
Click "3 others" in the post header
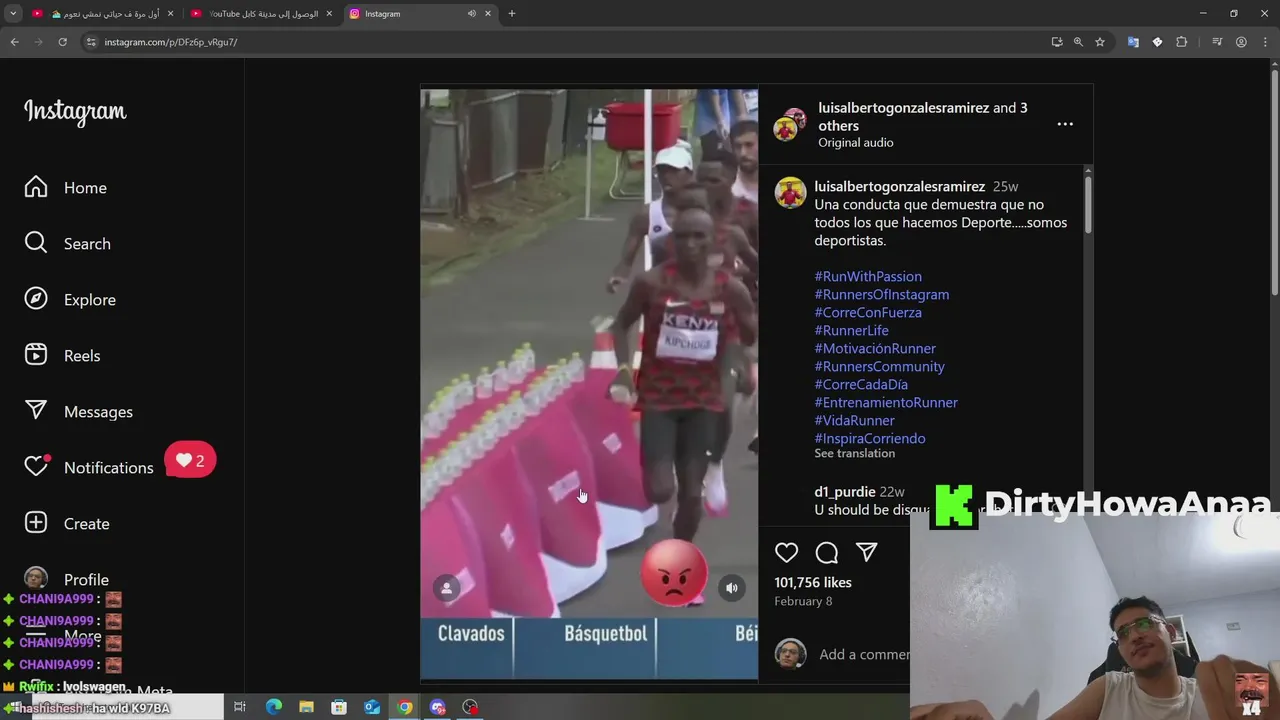coord(923,117)
